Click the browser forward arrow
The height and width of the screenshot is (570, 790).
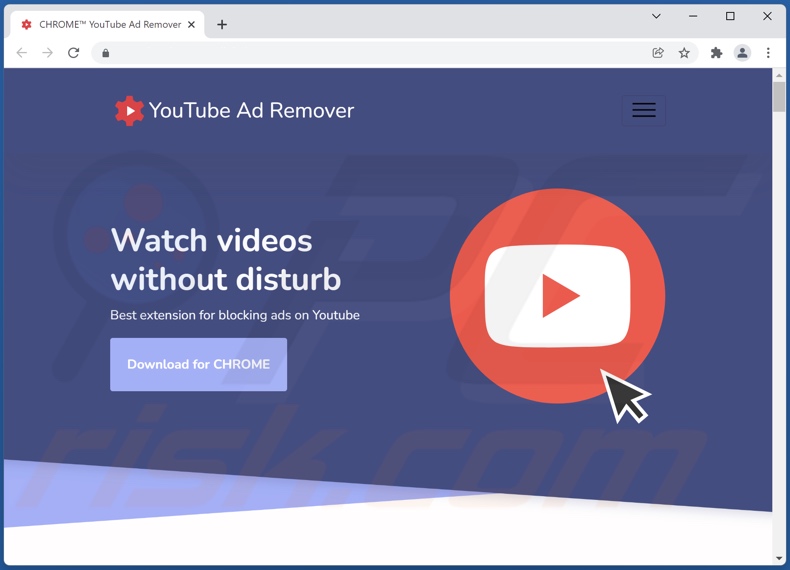47,53
